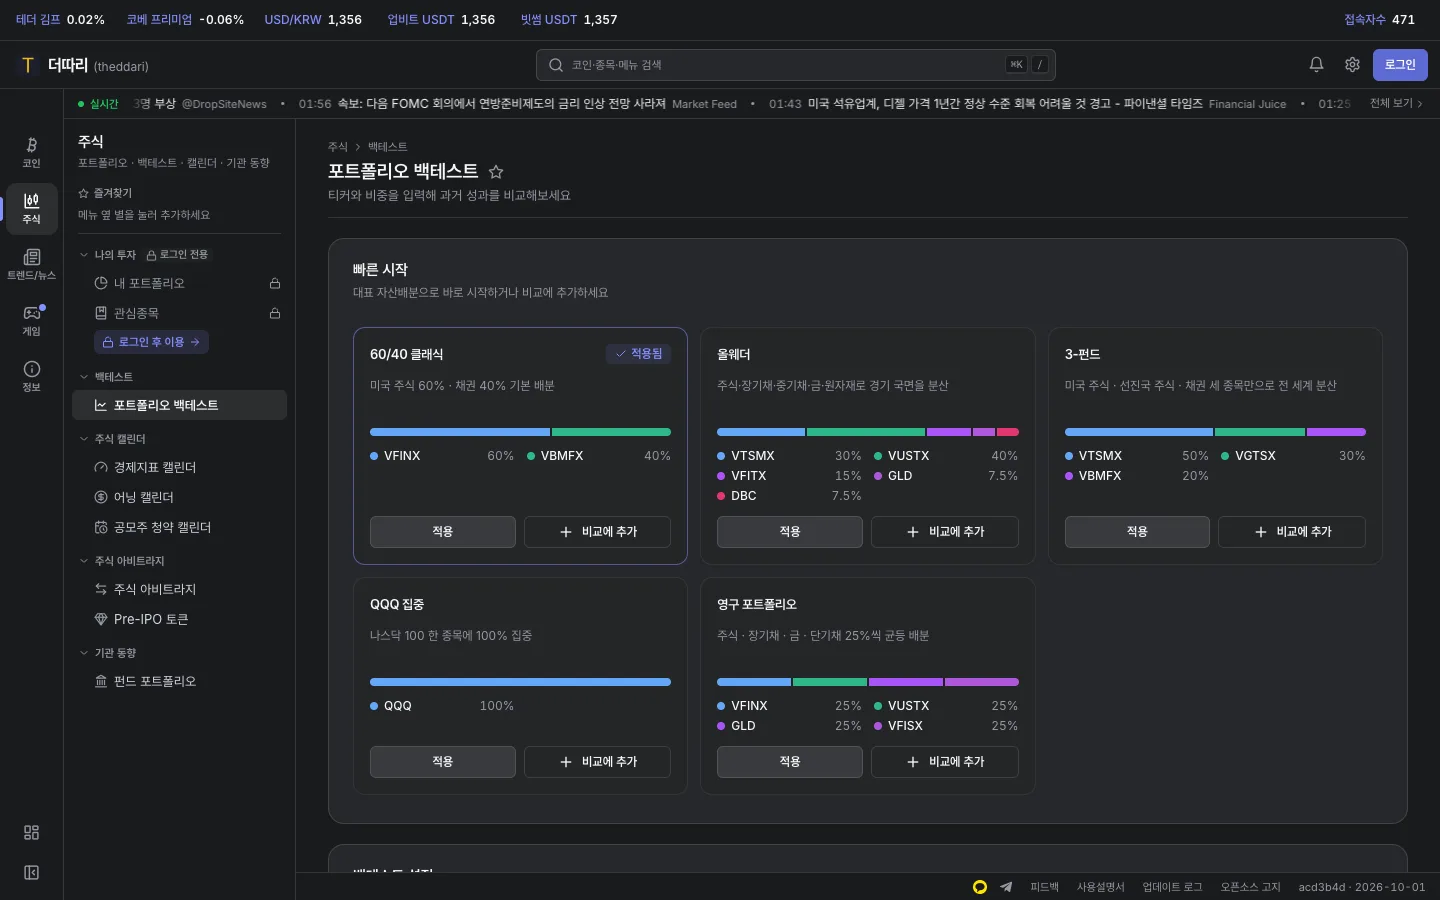Image resolution: width=1440 pixels, height=900 pixels.
Task: Click 주식 breadcrumb link
Action: (338, 147)
